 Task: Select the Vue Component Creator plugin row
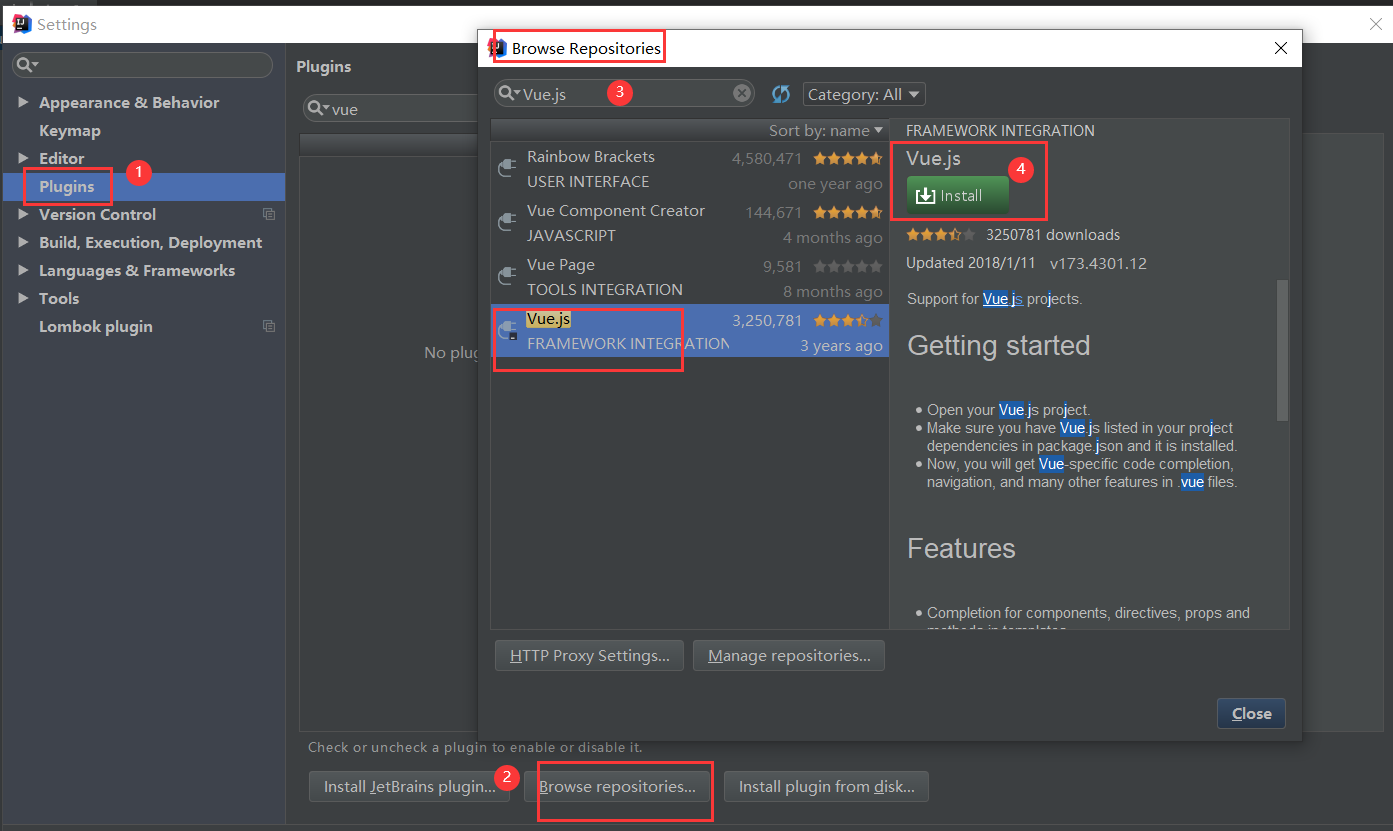coord(689,223)
